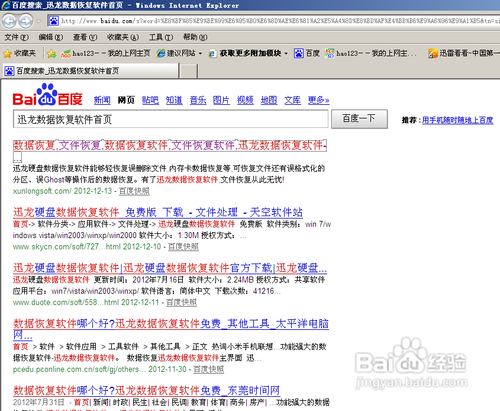The image size is (500, 411).
Task: Switch to 音乐 search category
Action: tap(198, 100)
